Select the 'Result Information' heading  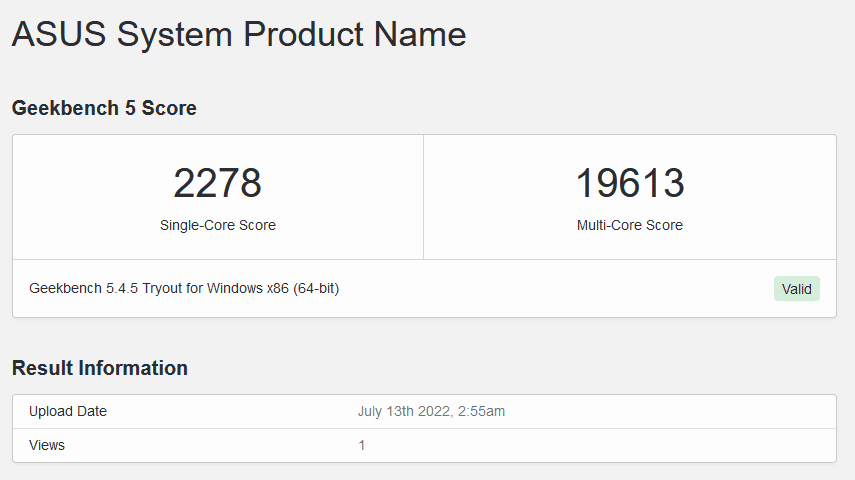tap(100, 368)
